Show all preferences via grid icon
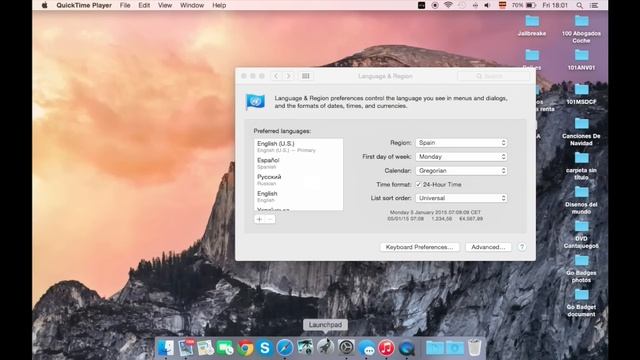This screenshot has width=640, height=360. click(306, 76)
